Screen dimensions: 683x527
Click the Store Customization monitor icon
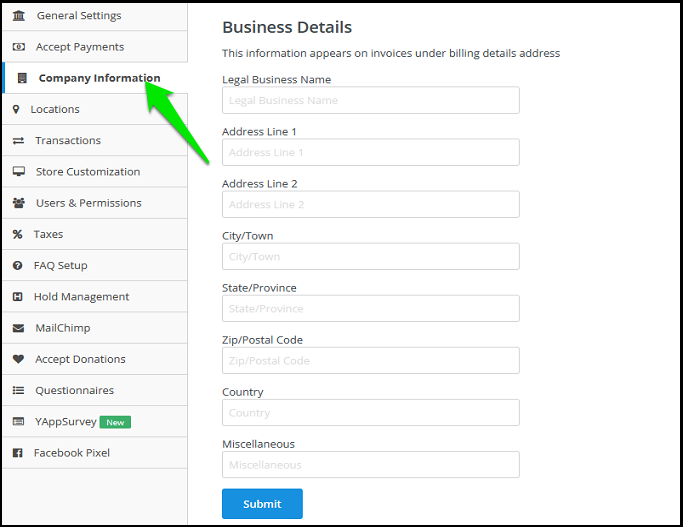18,172
